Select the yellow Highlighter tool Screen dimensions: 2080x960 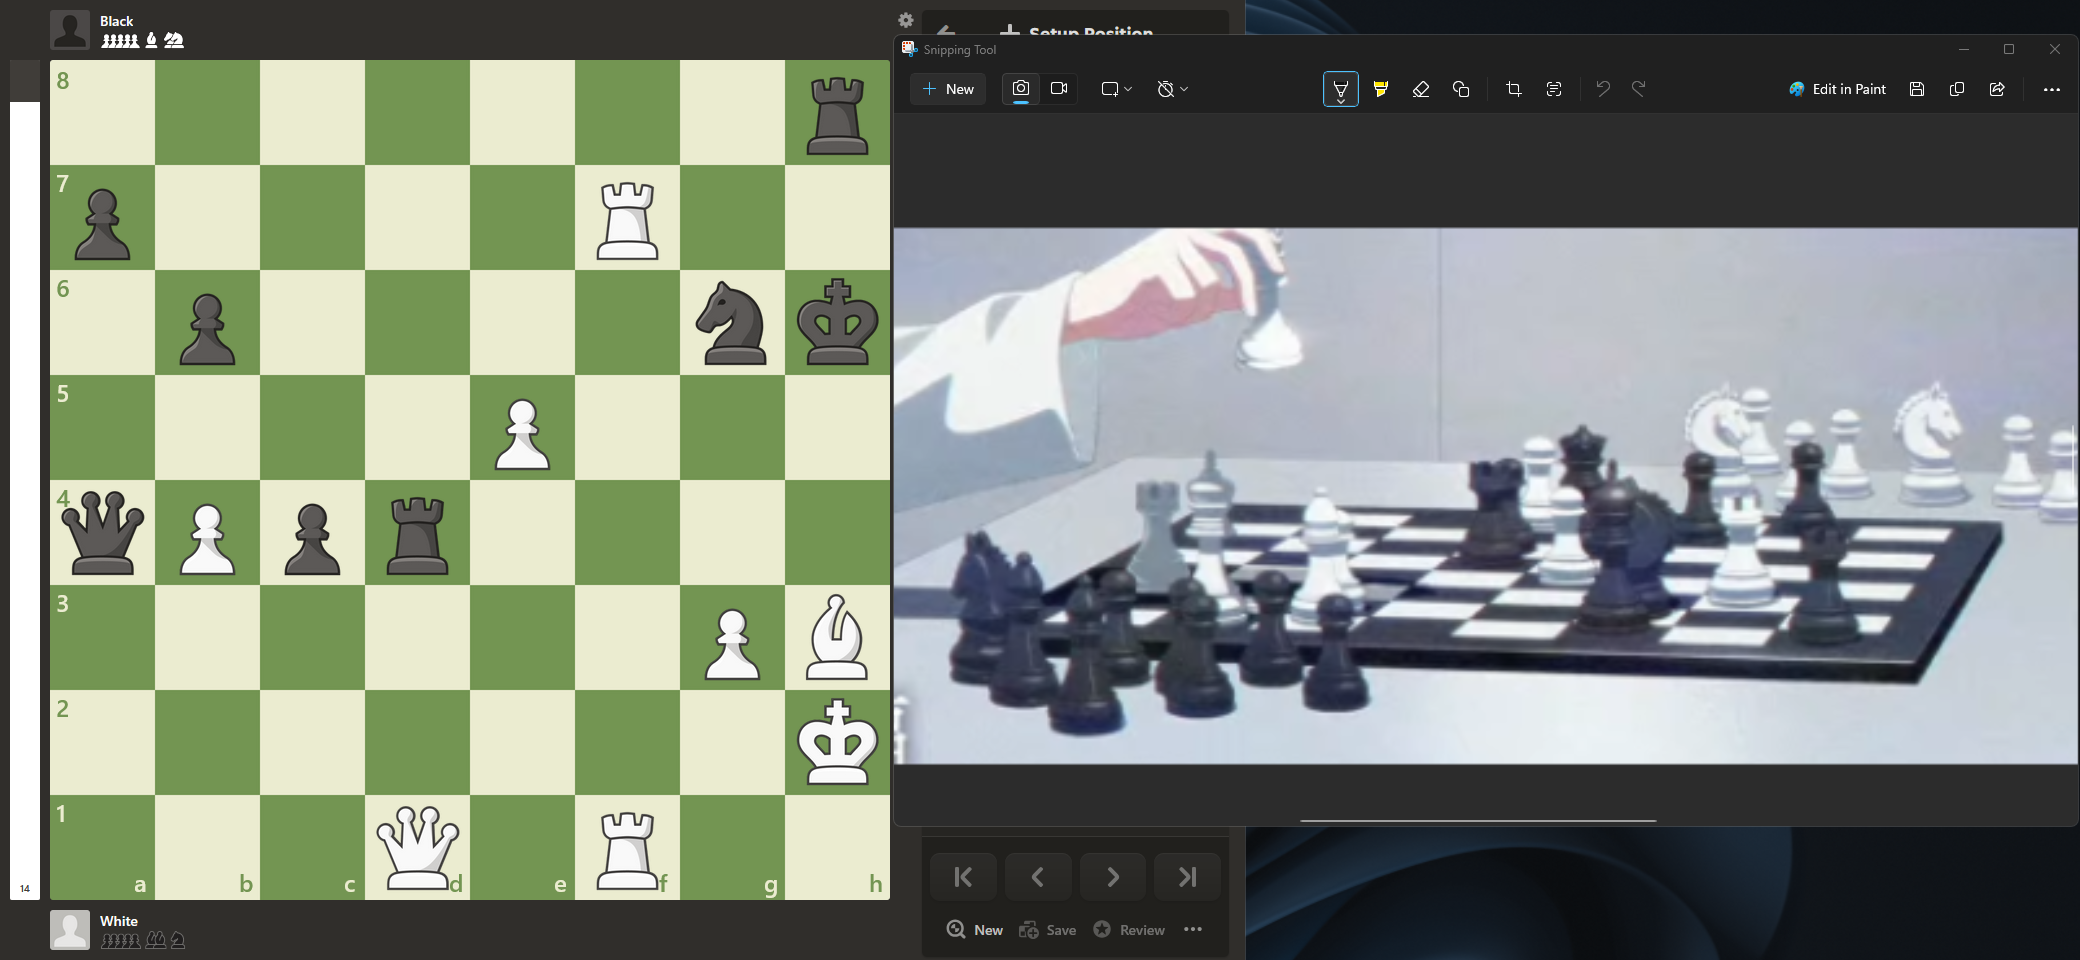(1381, 89)
